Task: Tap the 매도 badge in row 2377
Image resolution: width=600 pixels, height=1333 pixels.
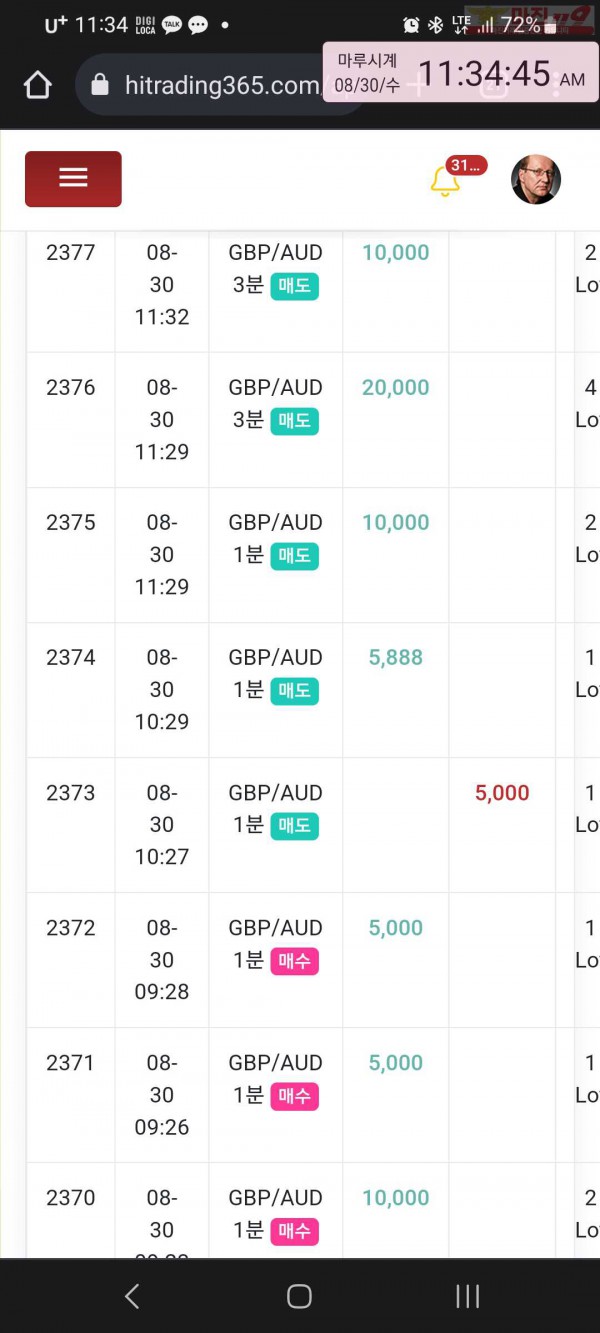Action: [295, 286]
